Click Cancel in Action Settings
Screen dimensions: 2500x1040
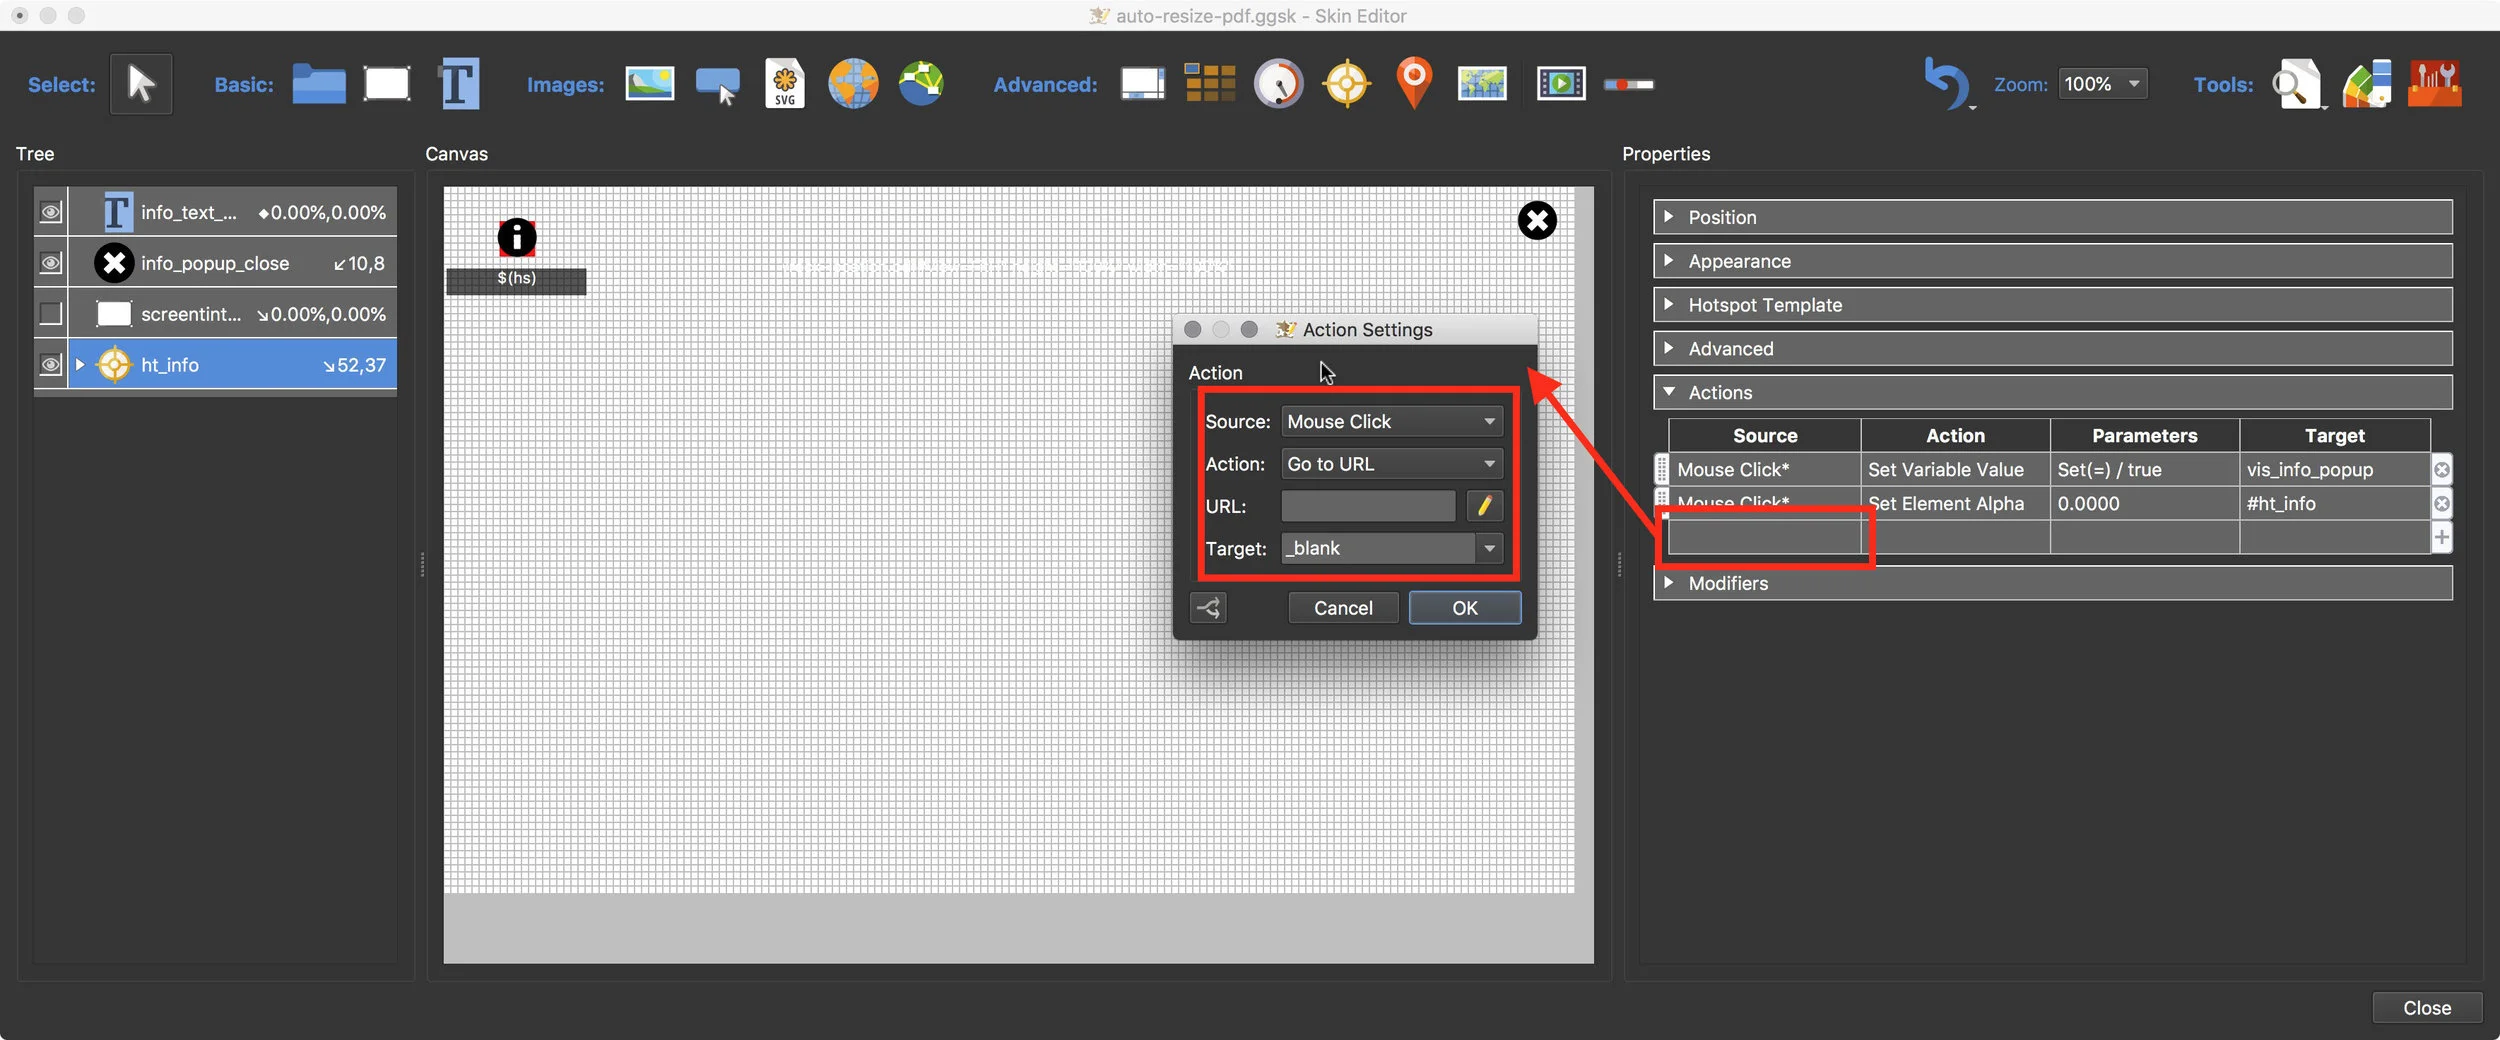1343,608
